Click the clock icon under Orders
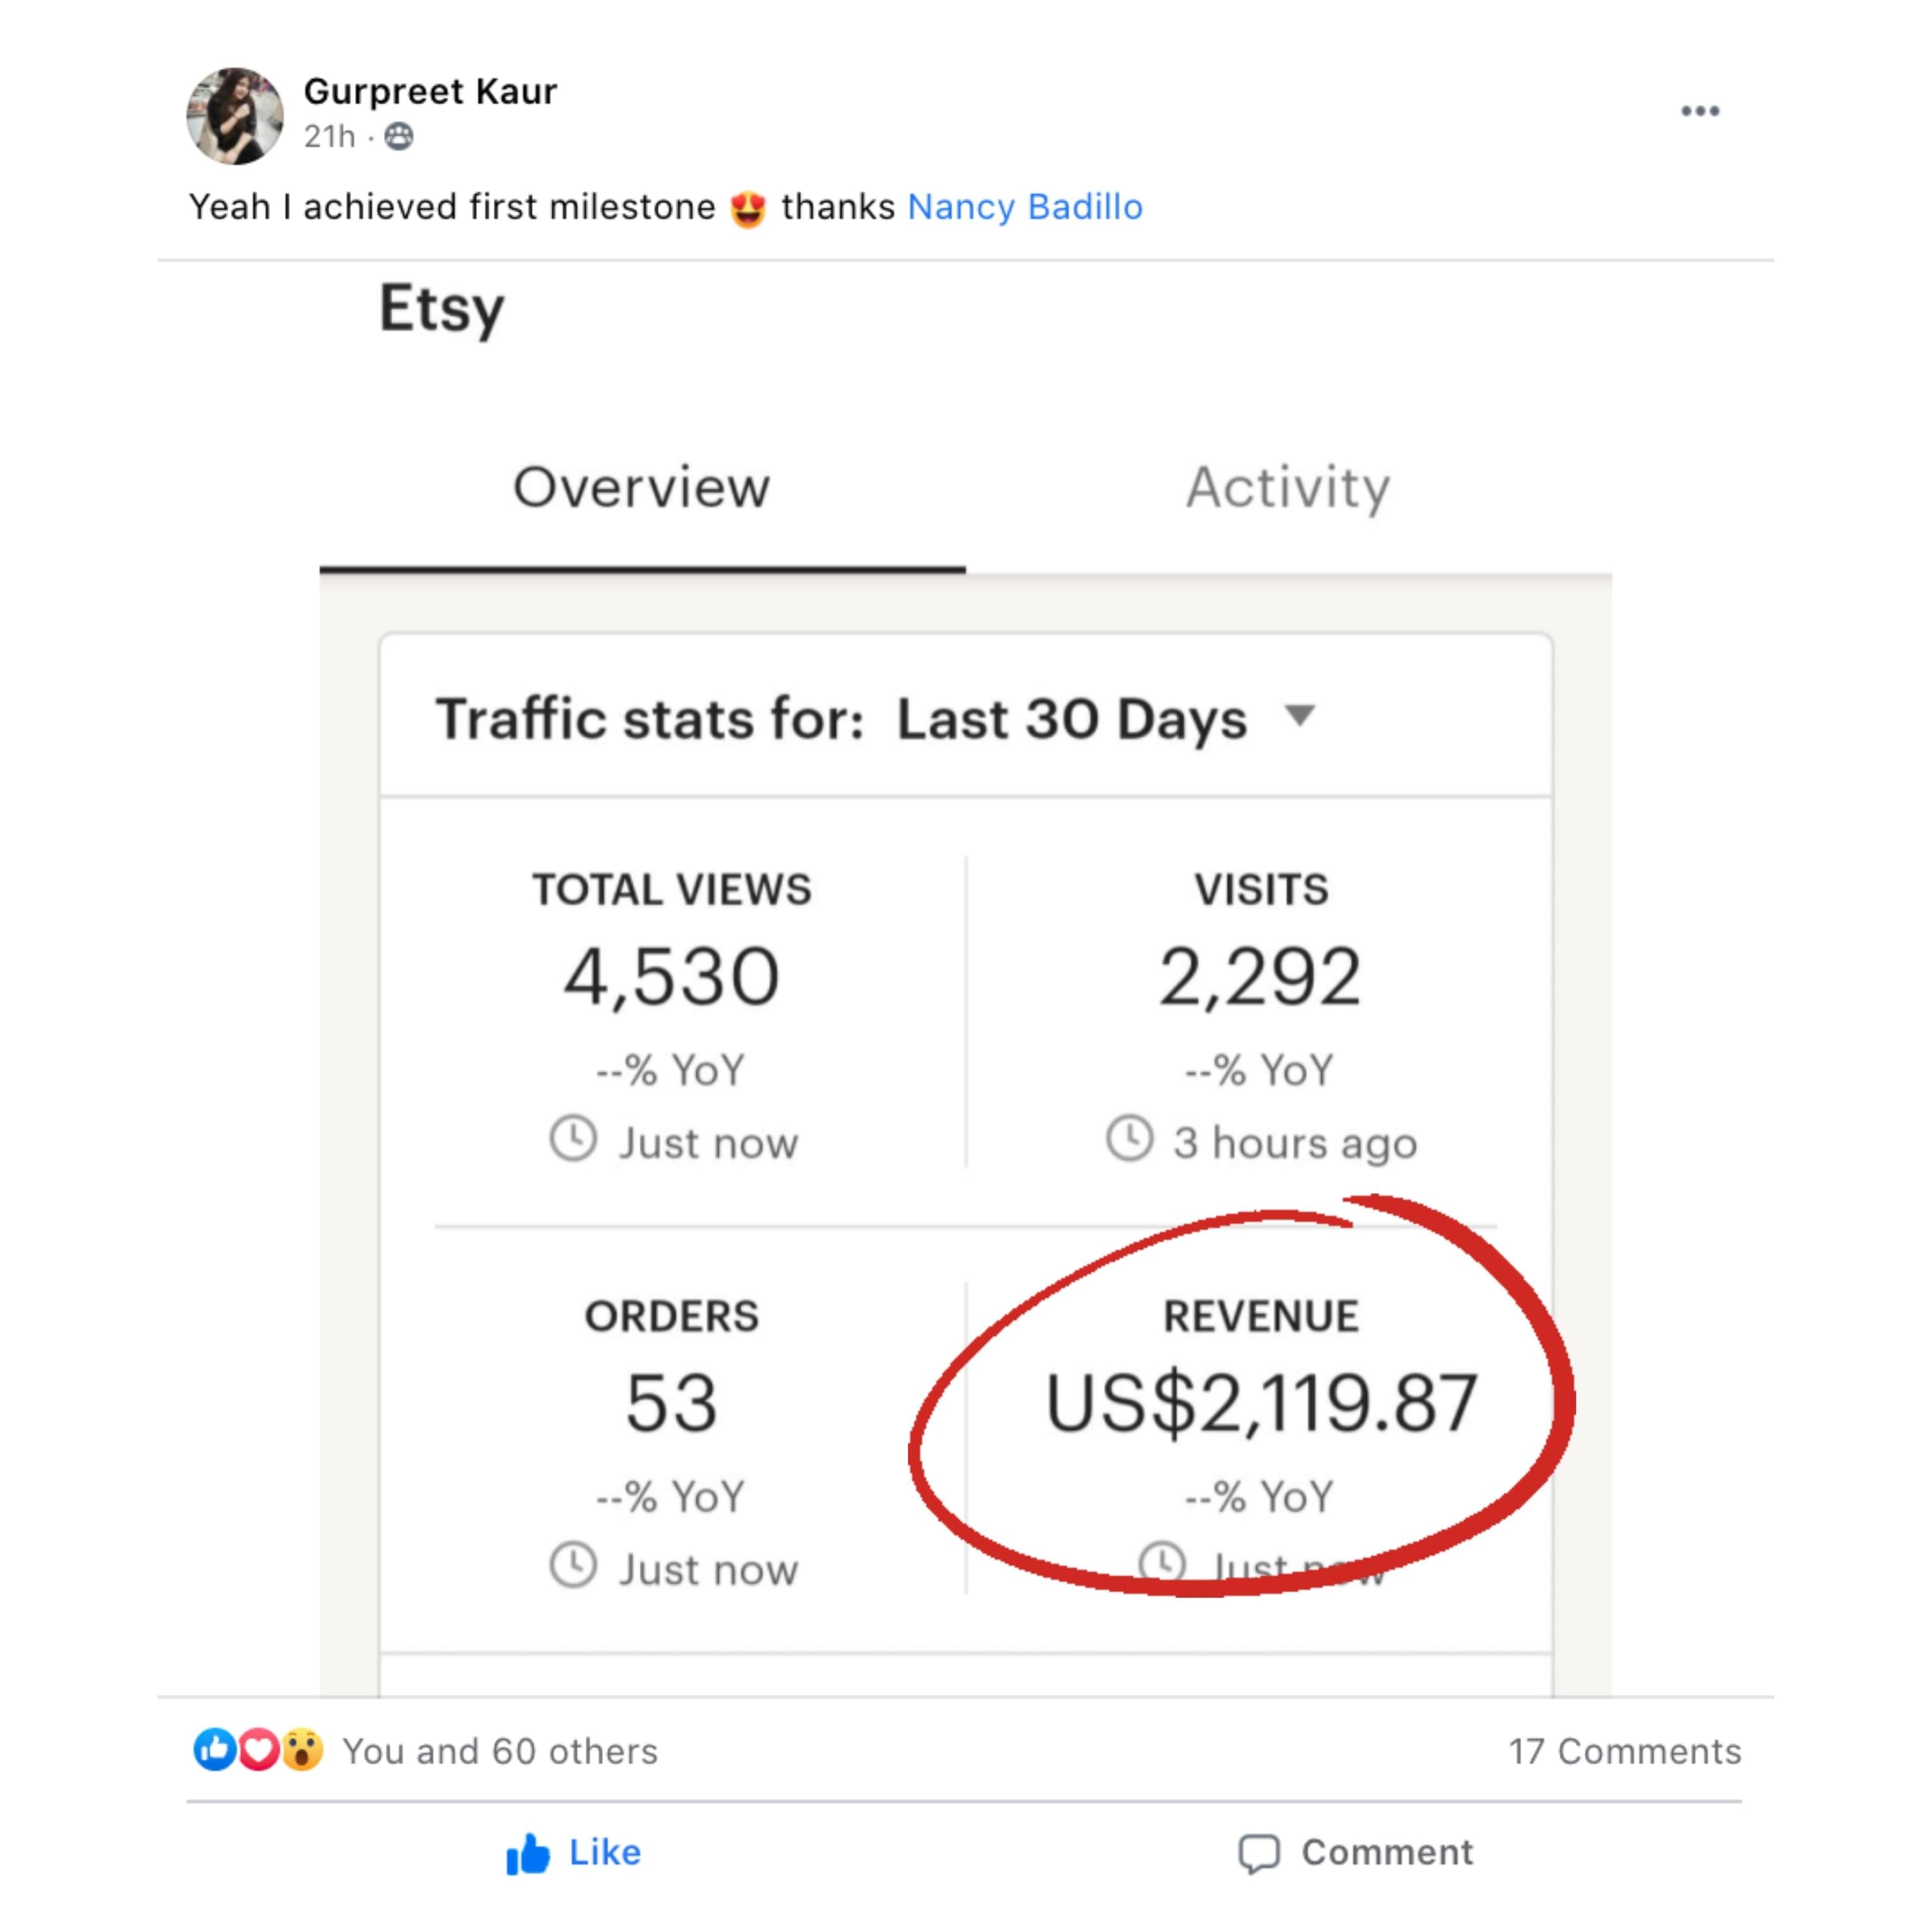The image size is (1932, 1932). click(573, 1565)
